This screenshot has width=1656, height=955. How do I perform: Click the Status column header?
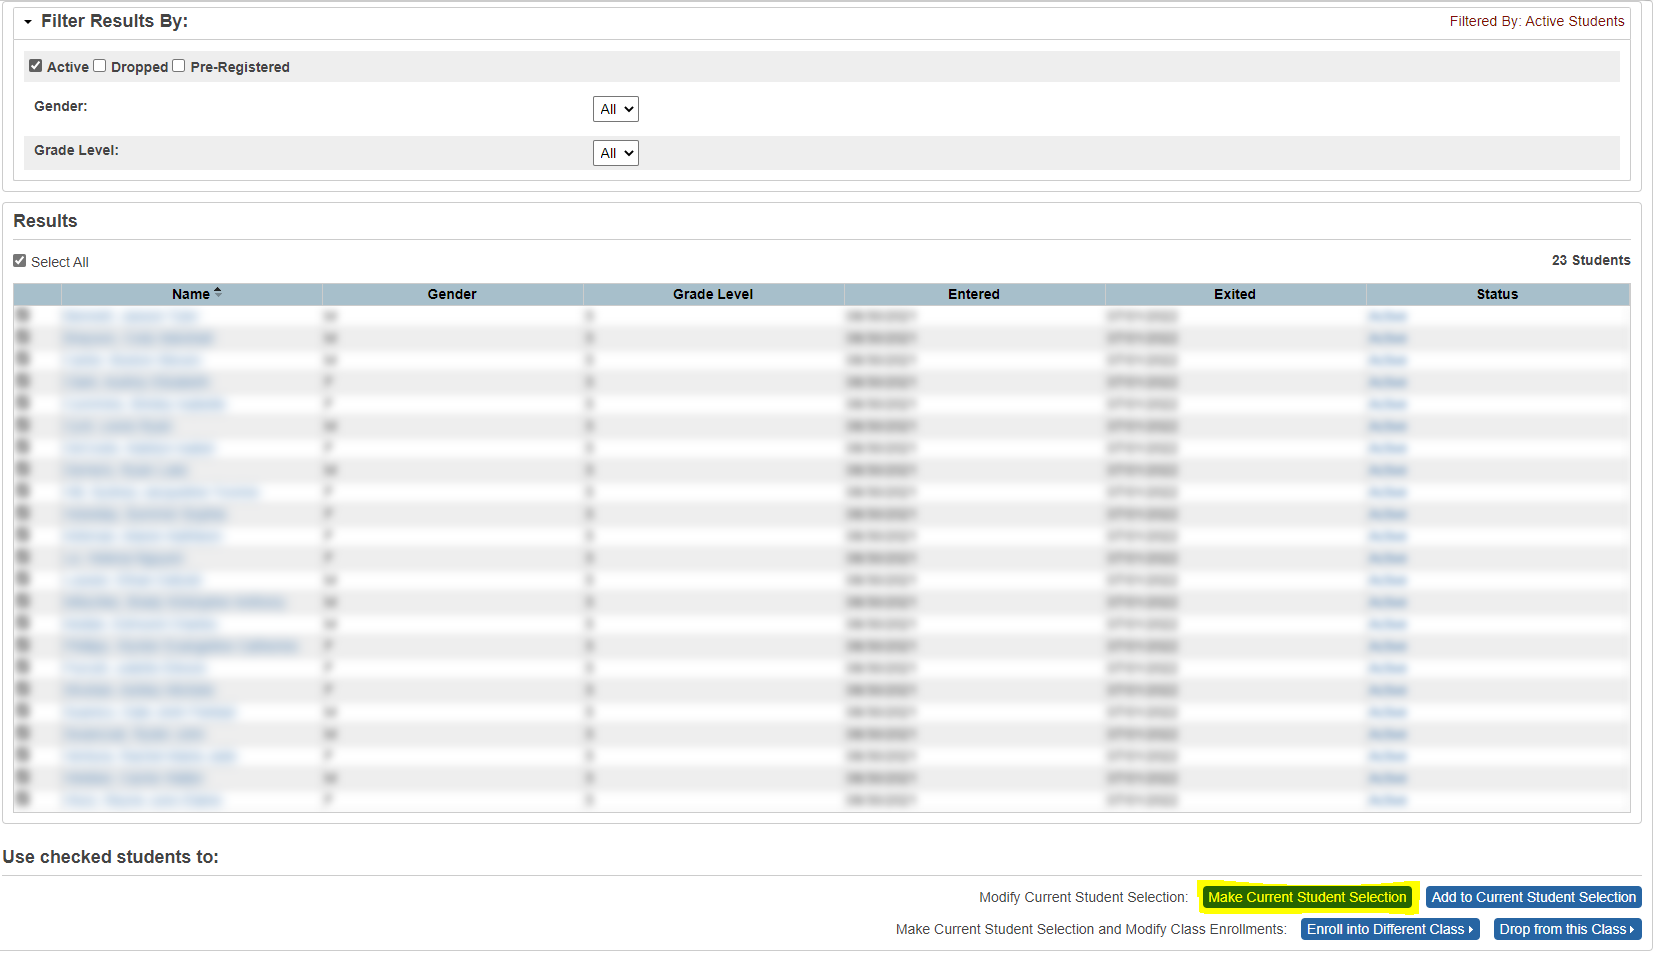point(1497,294)
